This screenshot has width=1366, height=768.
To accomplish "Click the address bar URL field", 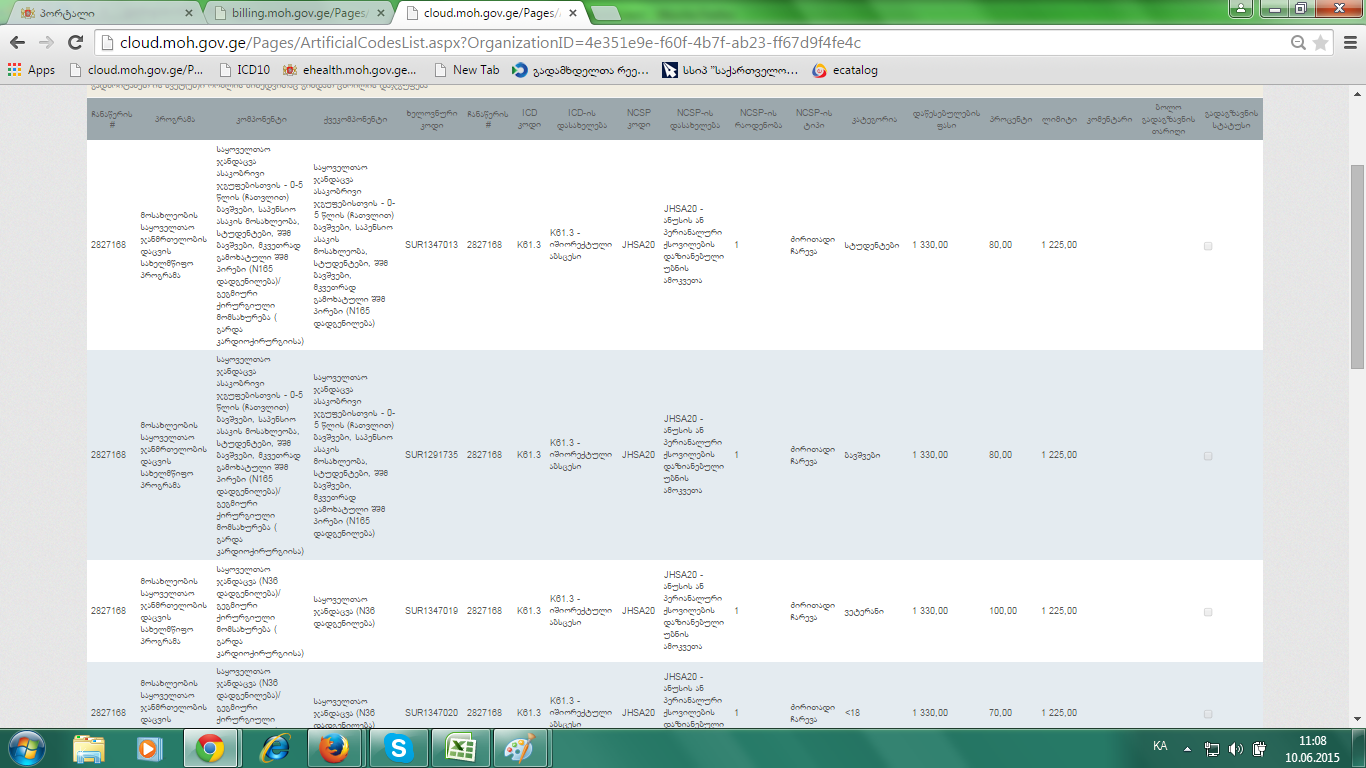I will pyautogui.click(x=690, y=43).
